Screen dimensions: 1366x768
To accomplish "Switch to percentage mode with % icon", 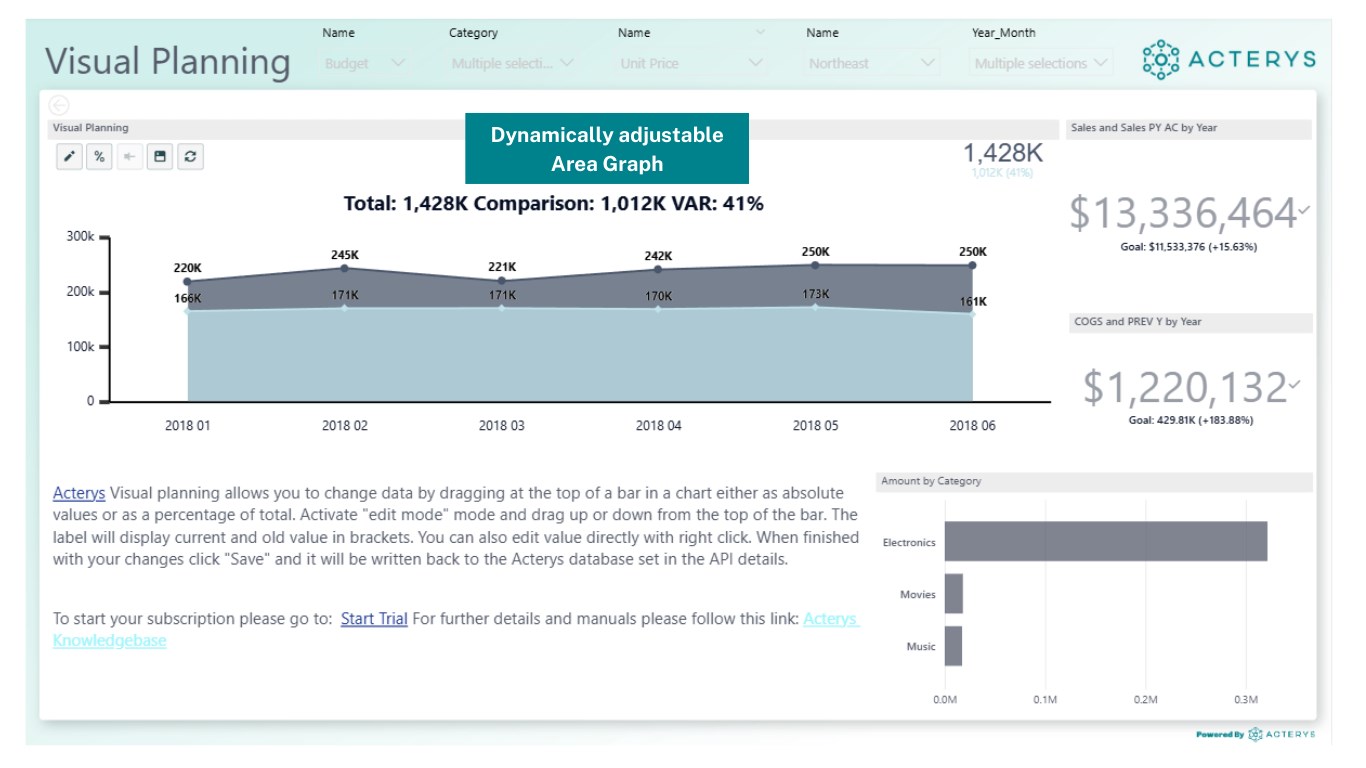I will tap(99, 156).
